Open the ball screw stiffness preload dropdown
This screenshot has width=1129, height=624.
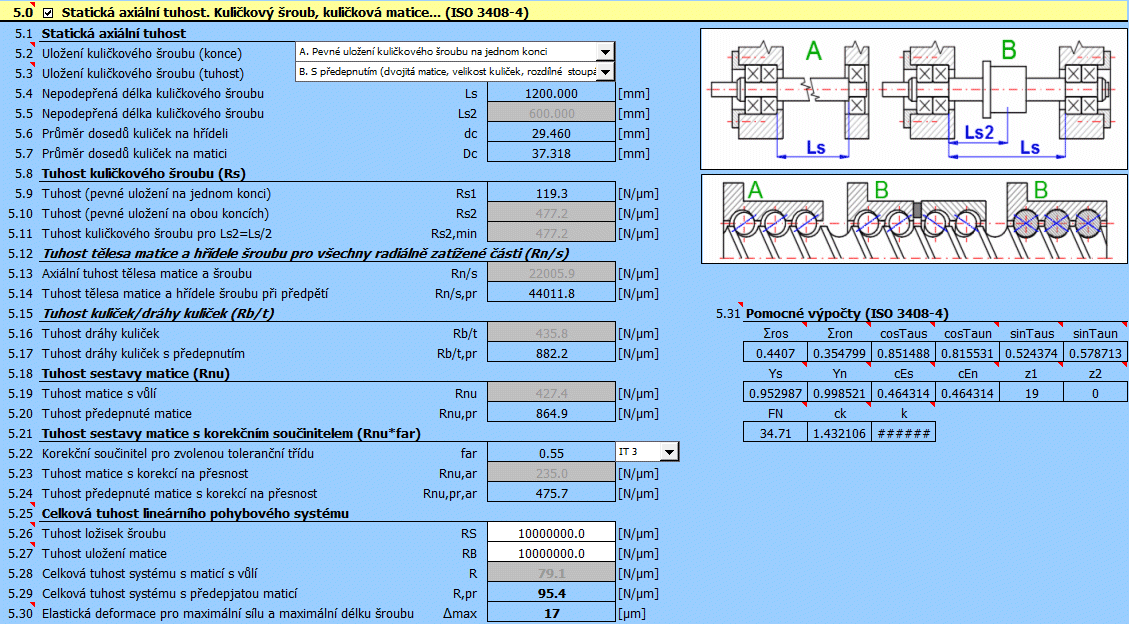coord(606,72)
